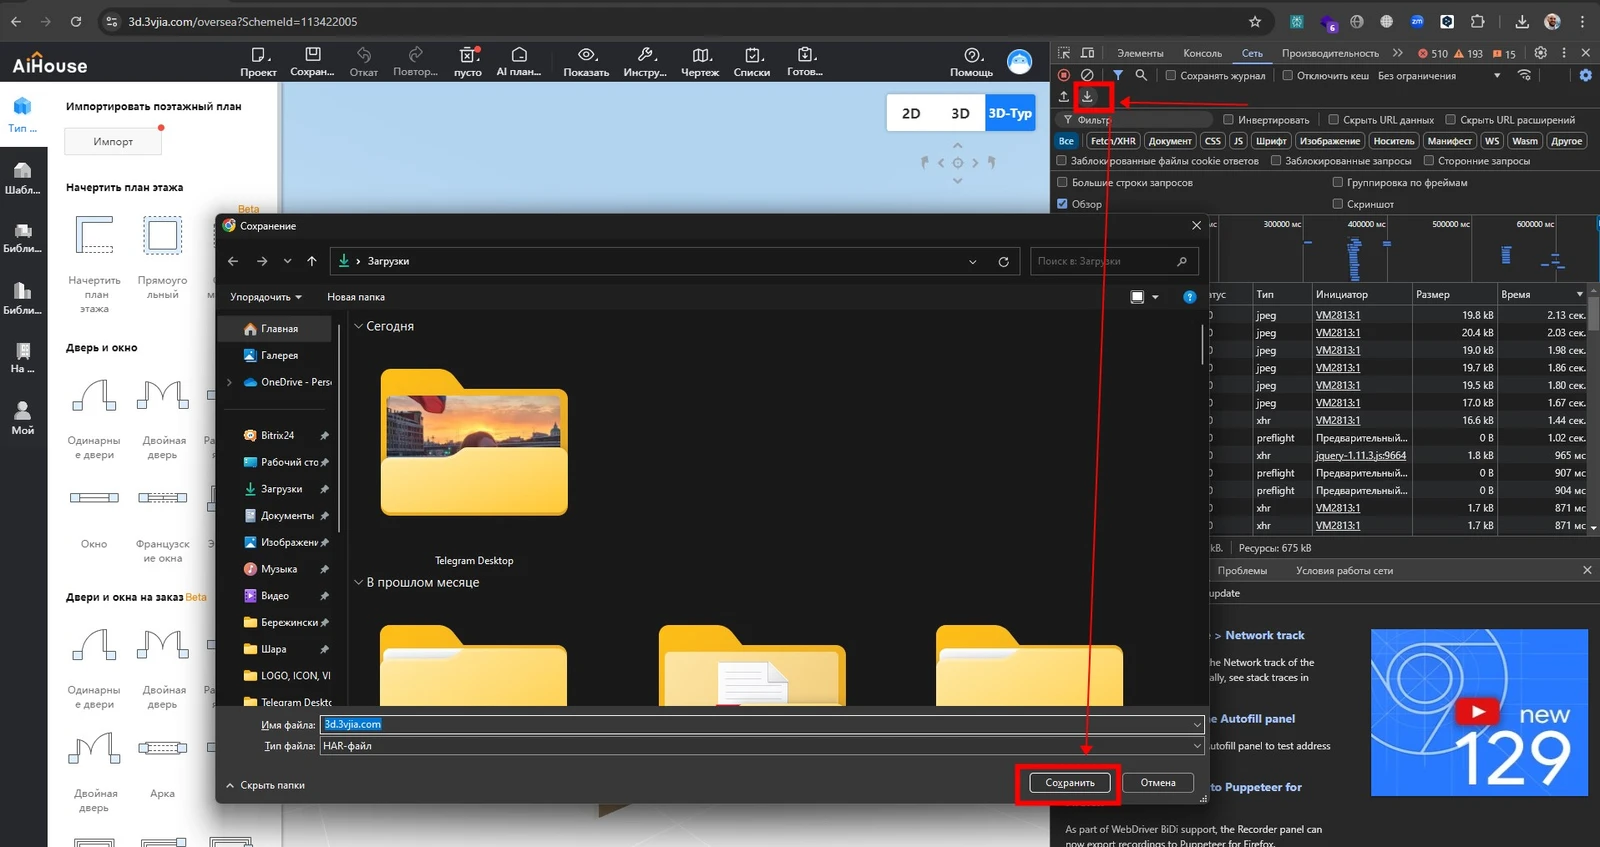Open DevTools settings gear icon
Image resolution: width=1600 pixels, height=847 pixels.
[x=1540, y=53]
